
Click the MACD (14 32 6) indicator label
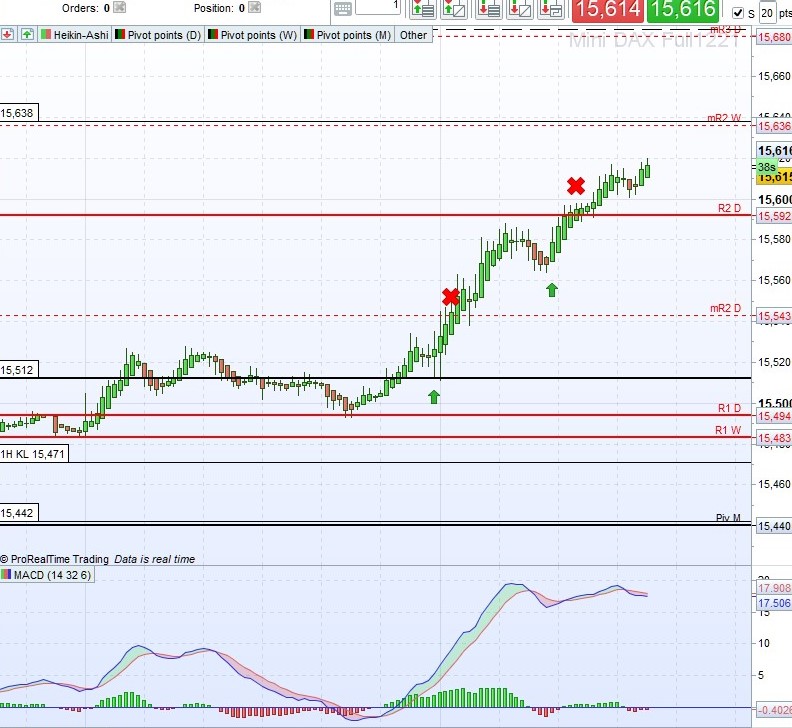coord(46,575)
